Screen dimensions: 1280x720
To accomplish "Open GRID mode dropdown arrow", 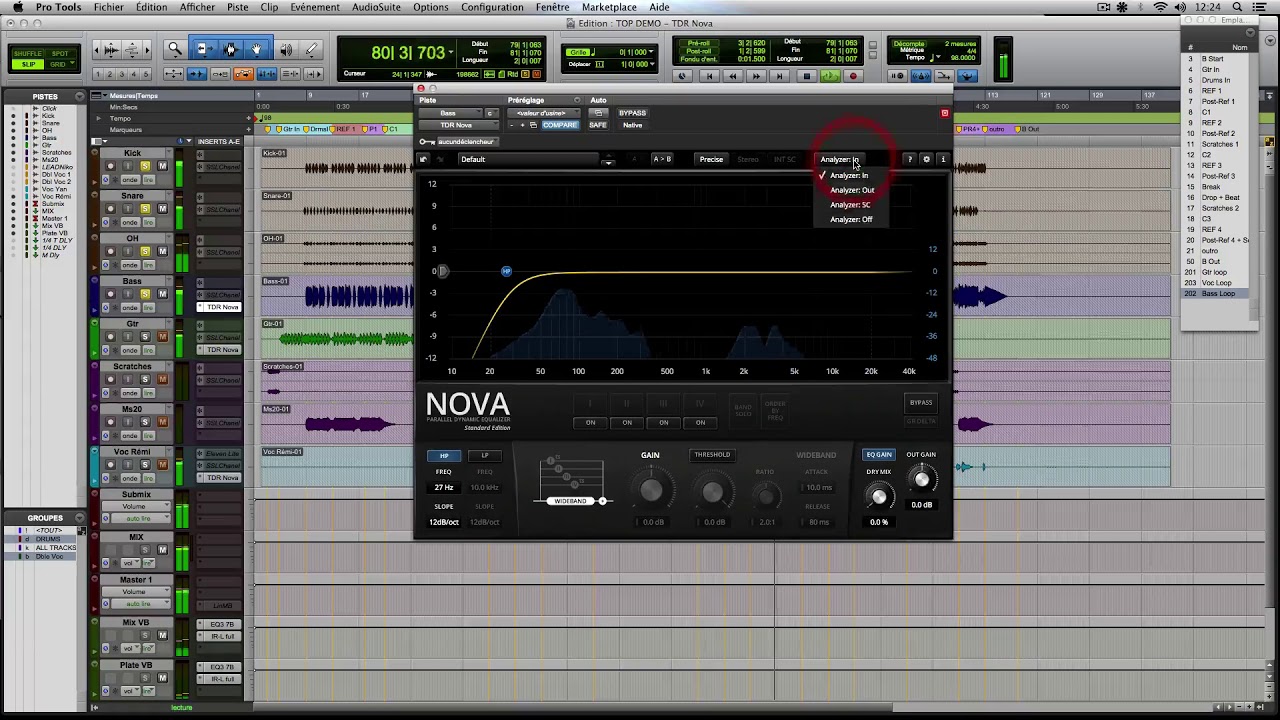I will [72, 65].
